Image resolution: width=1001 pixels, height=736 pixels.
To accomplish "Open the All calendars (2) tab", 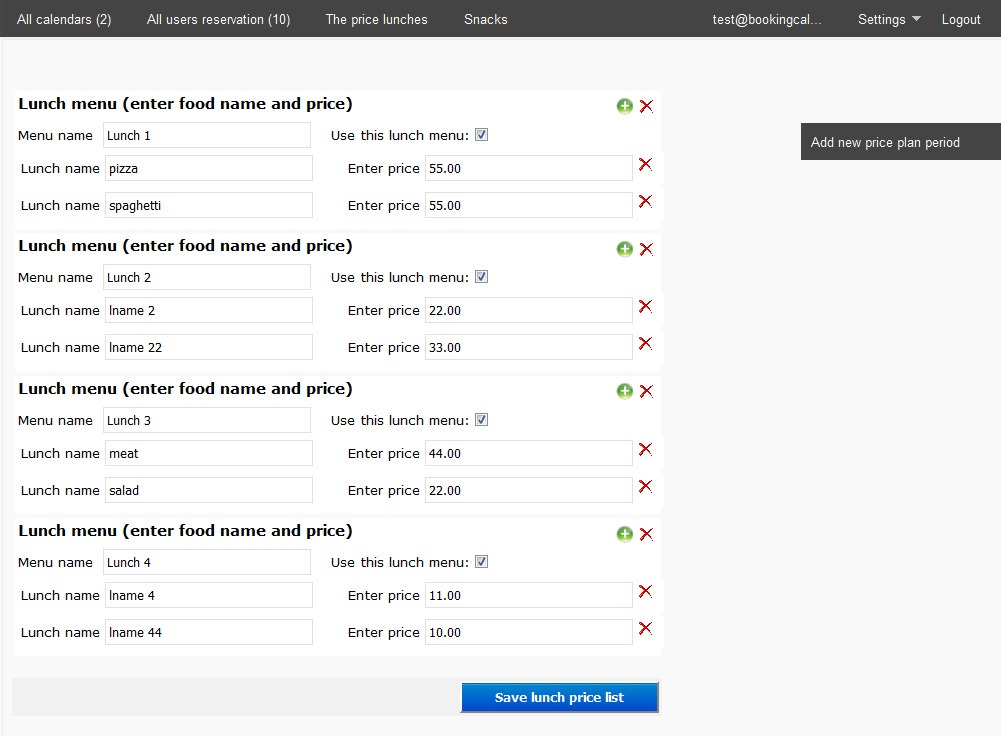I will pos(64,19).
